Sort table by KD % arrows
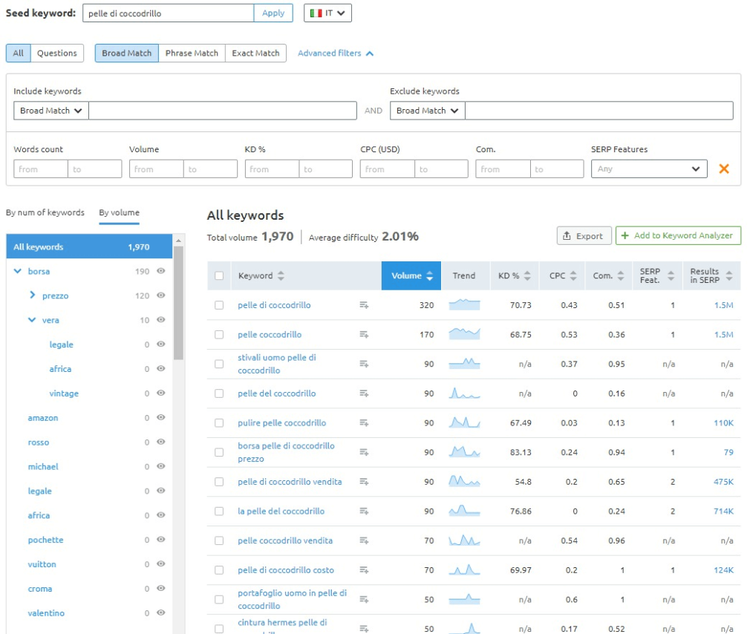 click(527, 276)
